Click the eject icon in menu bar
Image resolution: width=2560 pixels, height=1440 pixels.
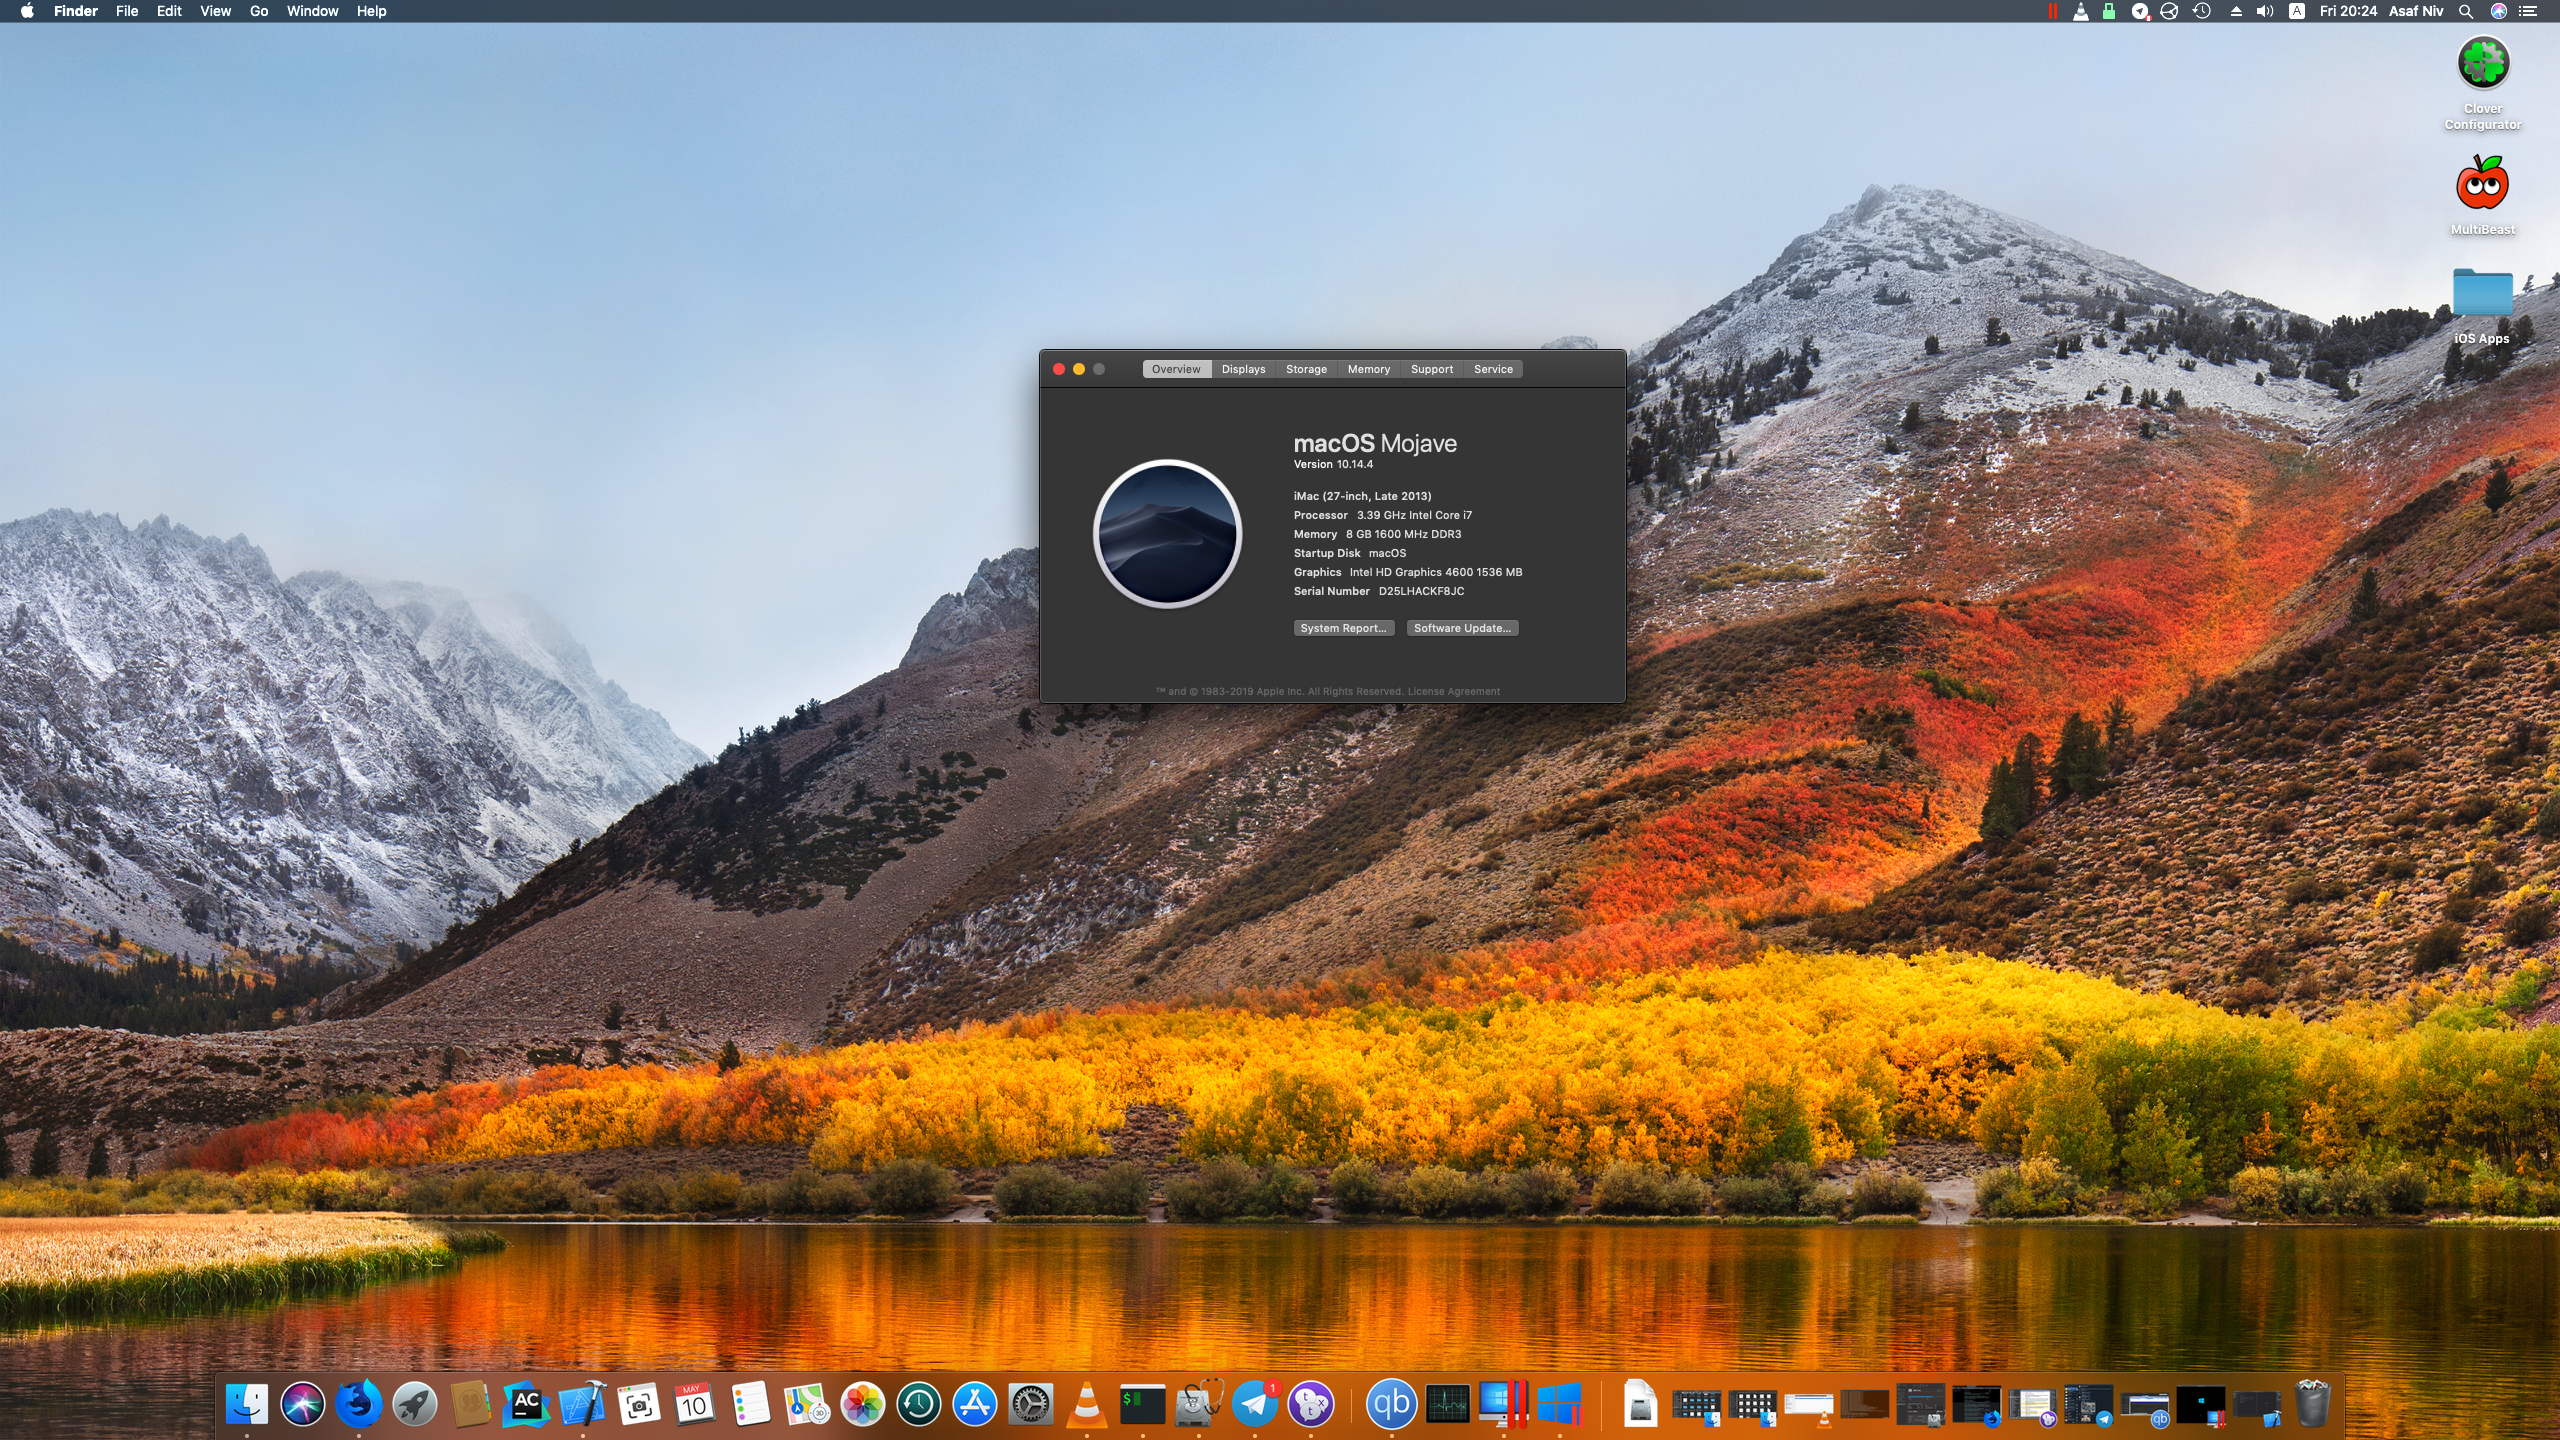[x=2236, y=11]
